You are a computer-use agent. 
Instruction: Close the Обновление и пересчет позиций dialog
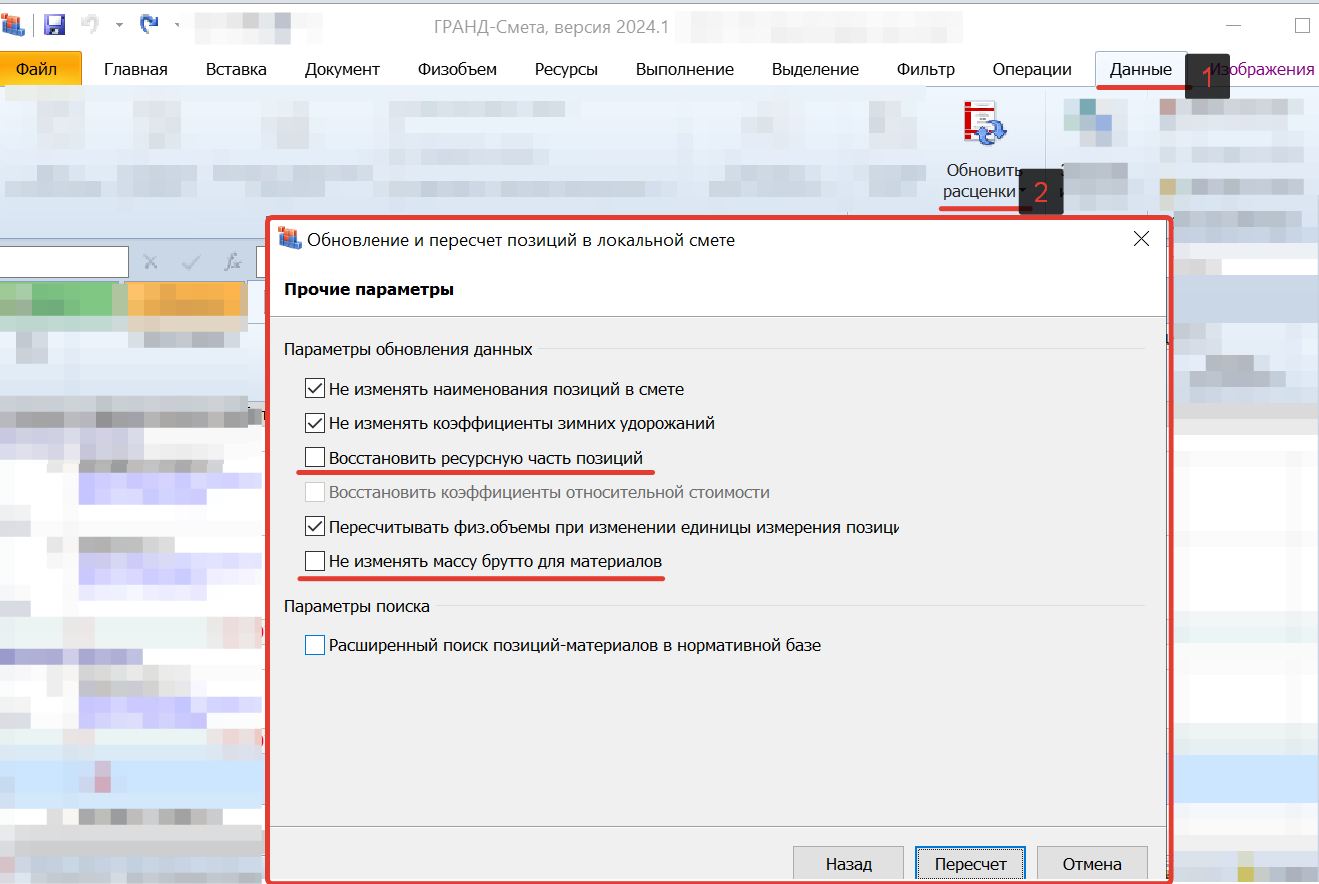[x=1142, y=239]
